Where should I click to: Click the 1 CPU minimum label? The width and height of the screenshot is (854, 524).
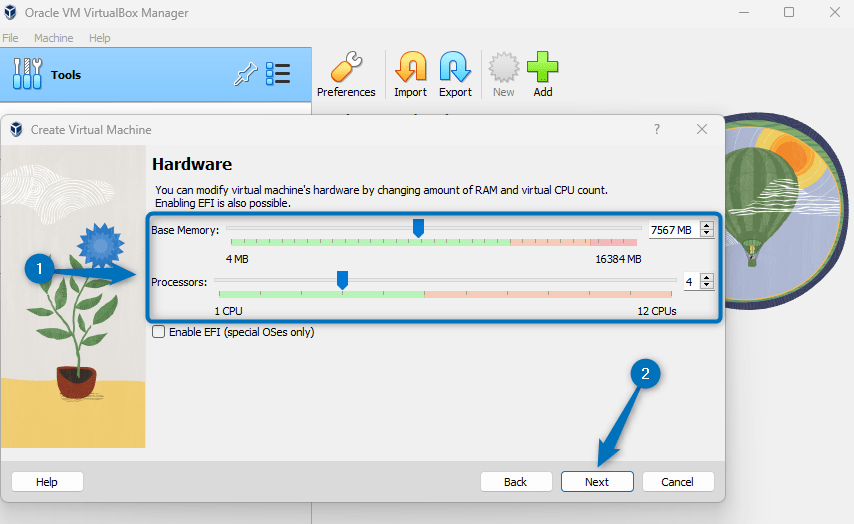tap(228, 311)
